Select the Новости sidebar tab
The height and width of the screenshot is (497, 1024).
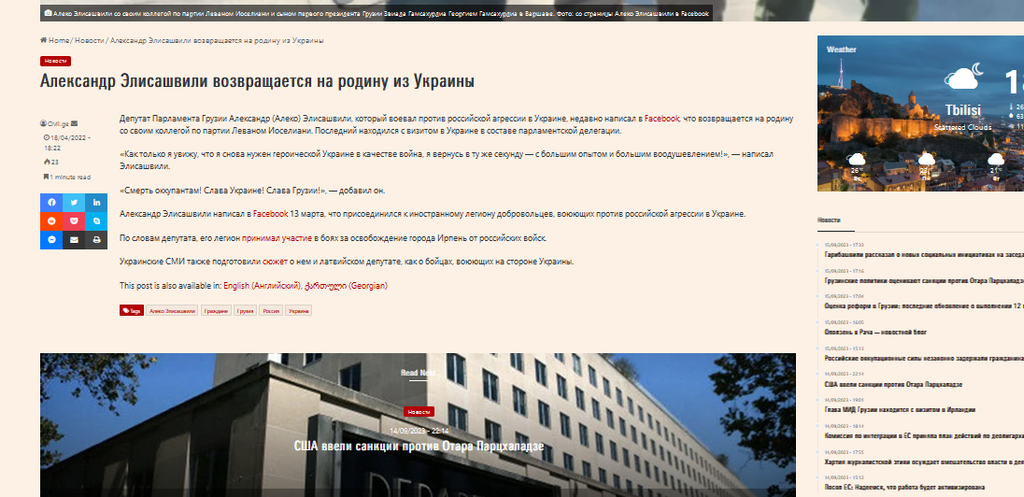click(x=829, y=221)
